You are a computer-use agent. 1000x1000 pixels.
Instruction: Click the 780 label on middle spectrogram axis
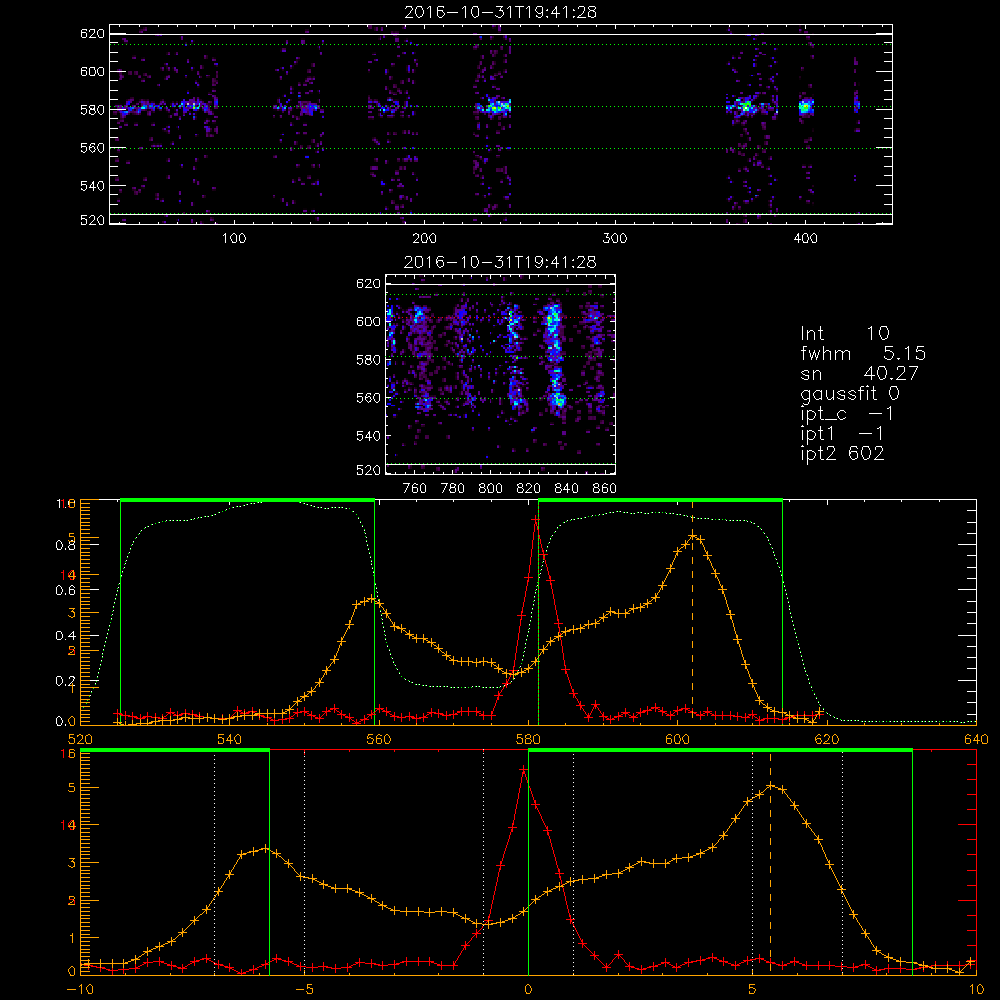pos(453,489)
